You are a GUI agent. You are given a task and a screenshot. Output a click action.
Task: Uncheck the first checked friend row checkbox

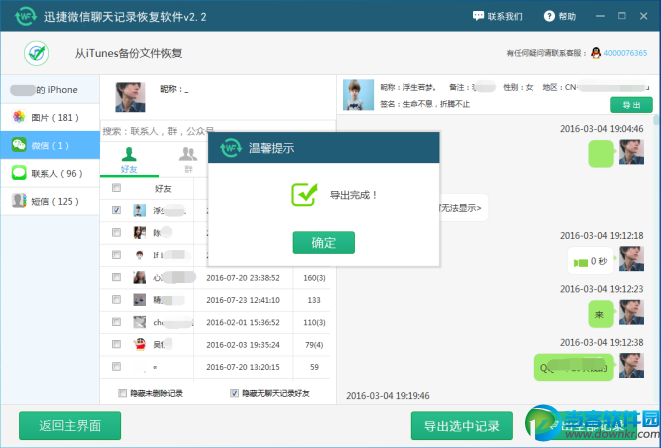pos(116,210)
